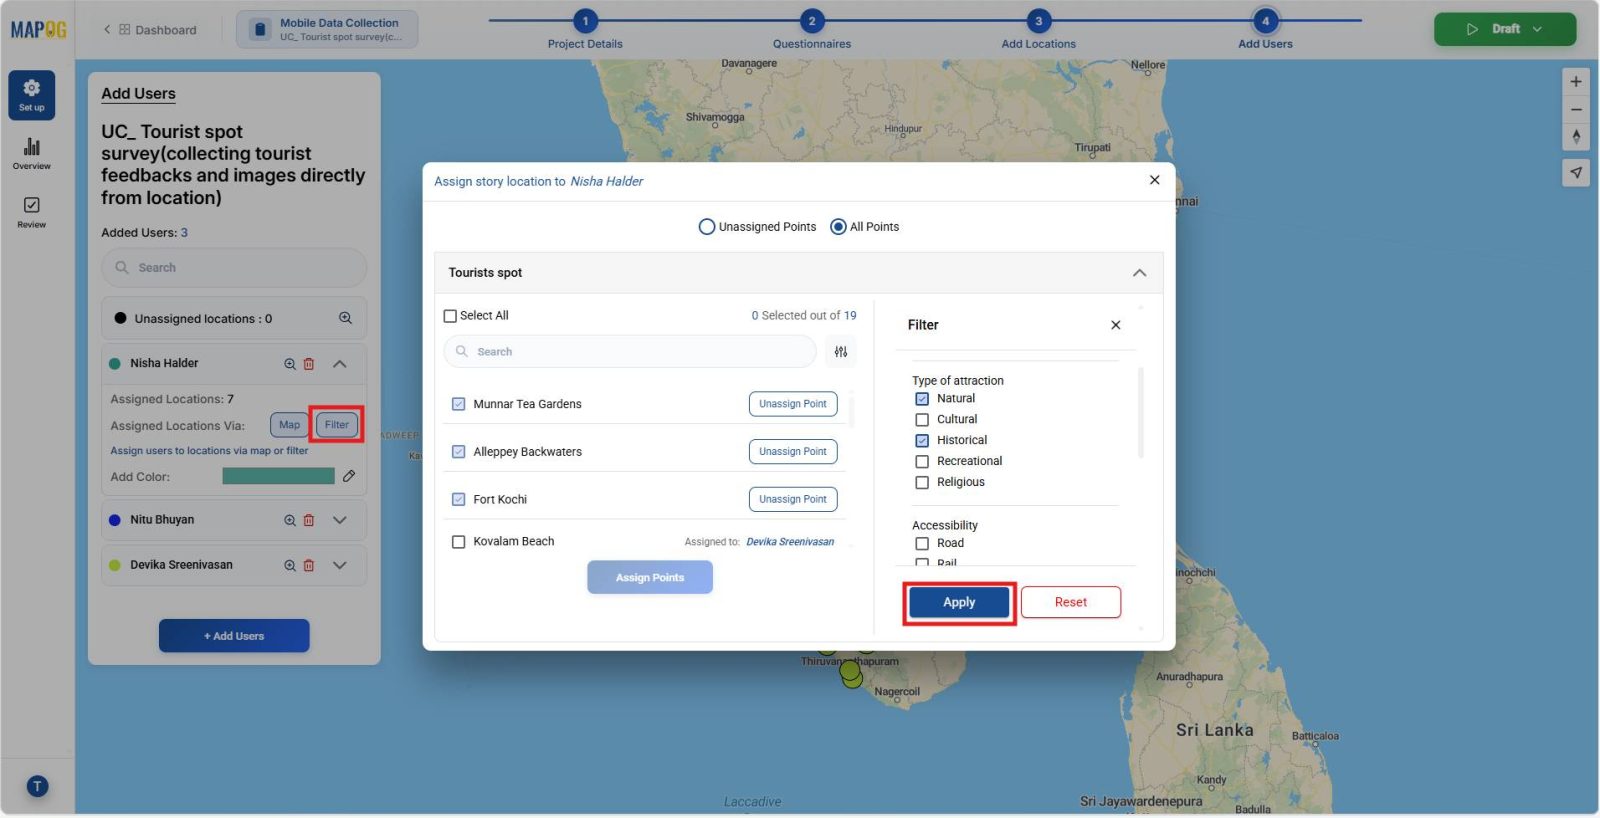The width and height of the screenshot is (1600, 818).
Task: Select the Unassigned Points radio button
Action: click(x=707, y=227)
